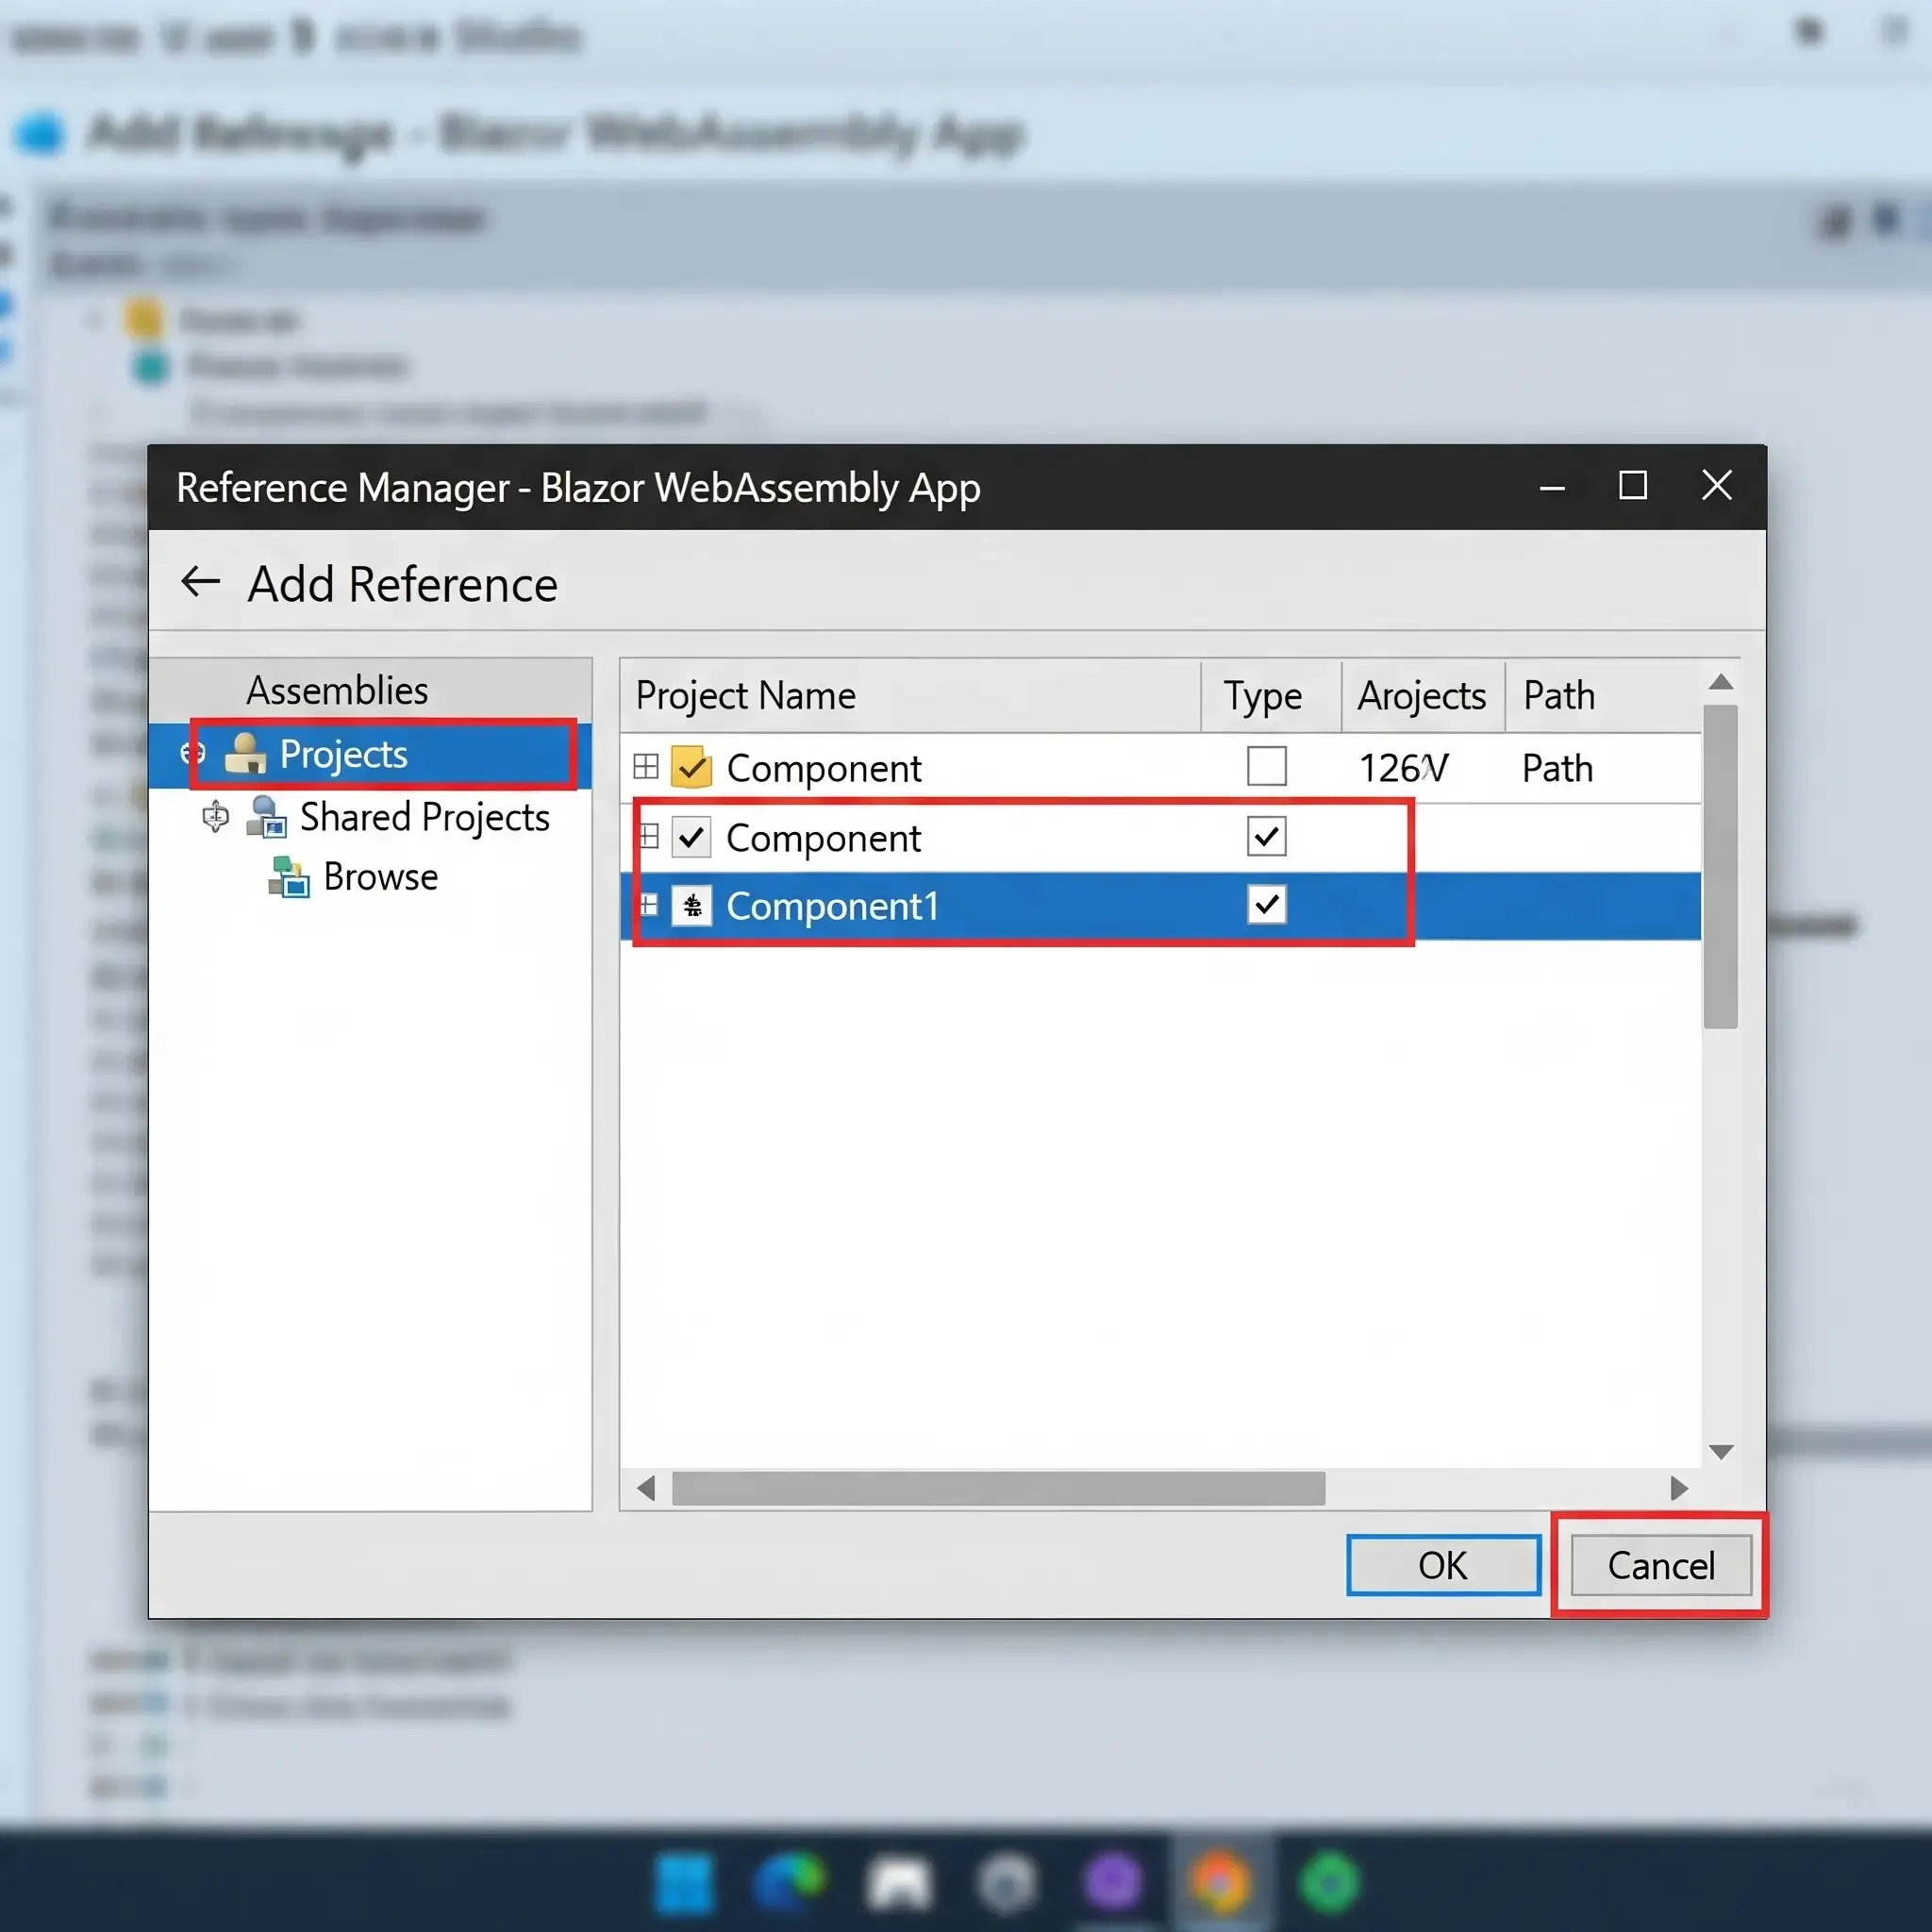The image size is (1932, 1932).
Task: Click the horizontal scrollbar right arrow
Action: [x=1679, y=1488]
